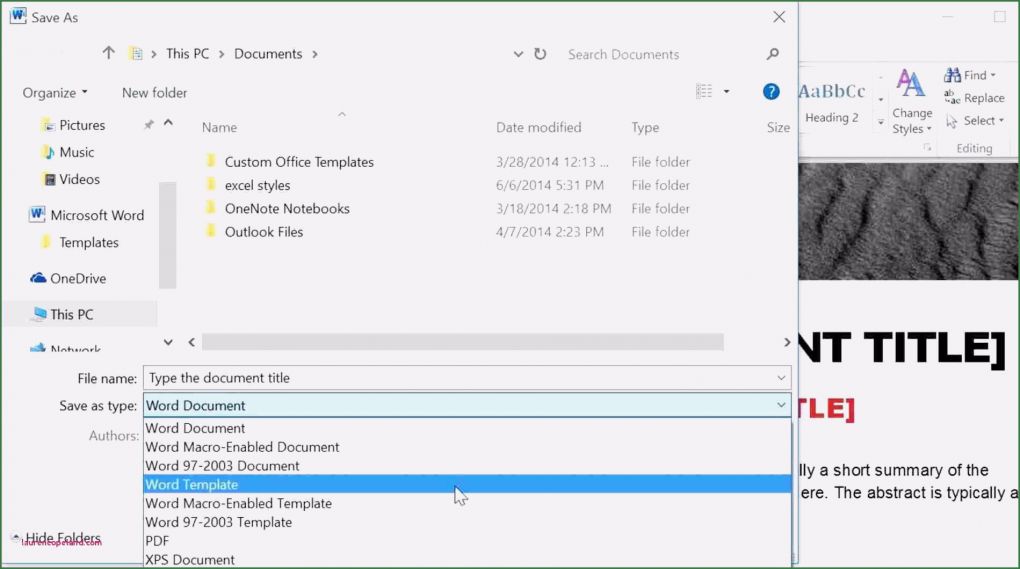Click the search magnifier icon
Viewport: 1020px width, 569px height.
pos(772,54)
